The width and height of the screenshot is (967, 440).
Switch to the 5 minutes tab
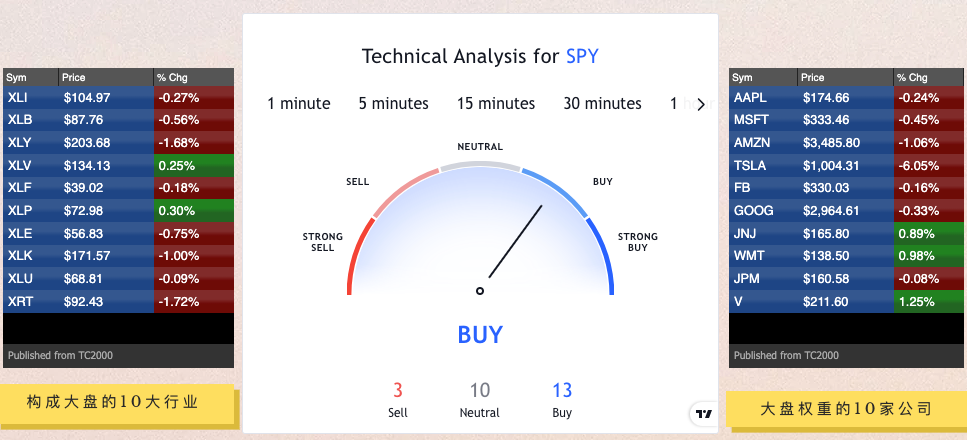(393, 104)
